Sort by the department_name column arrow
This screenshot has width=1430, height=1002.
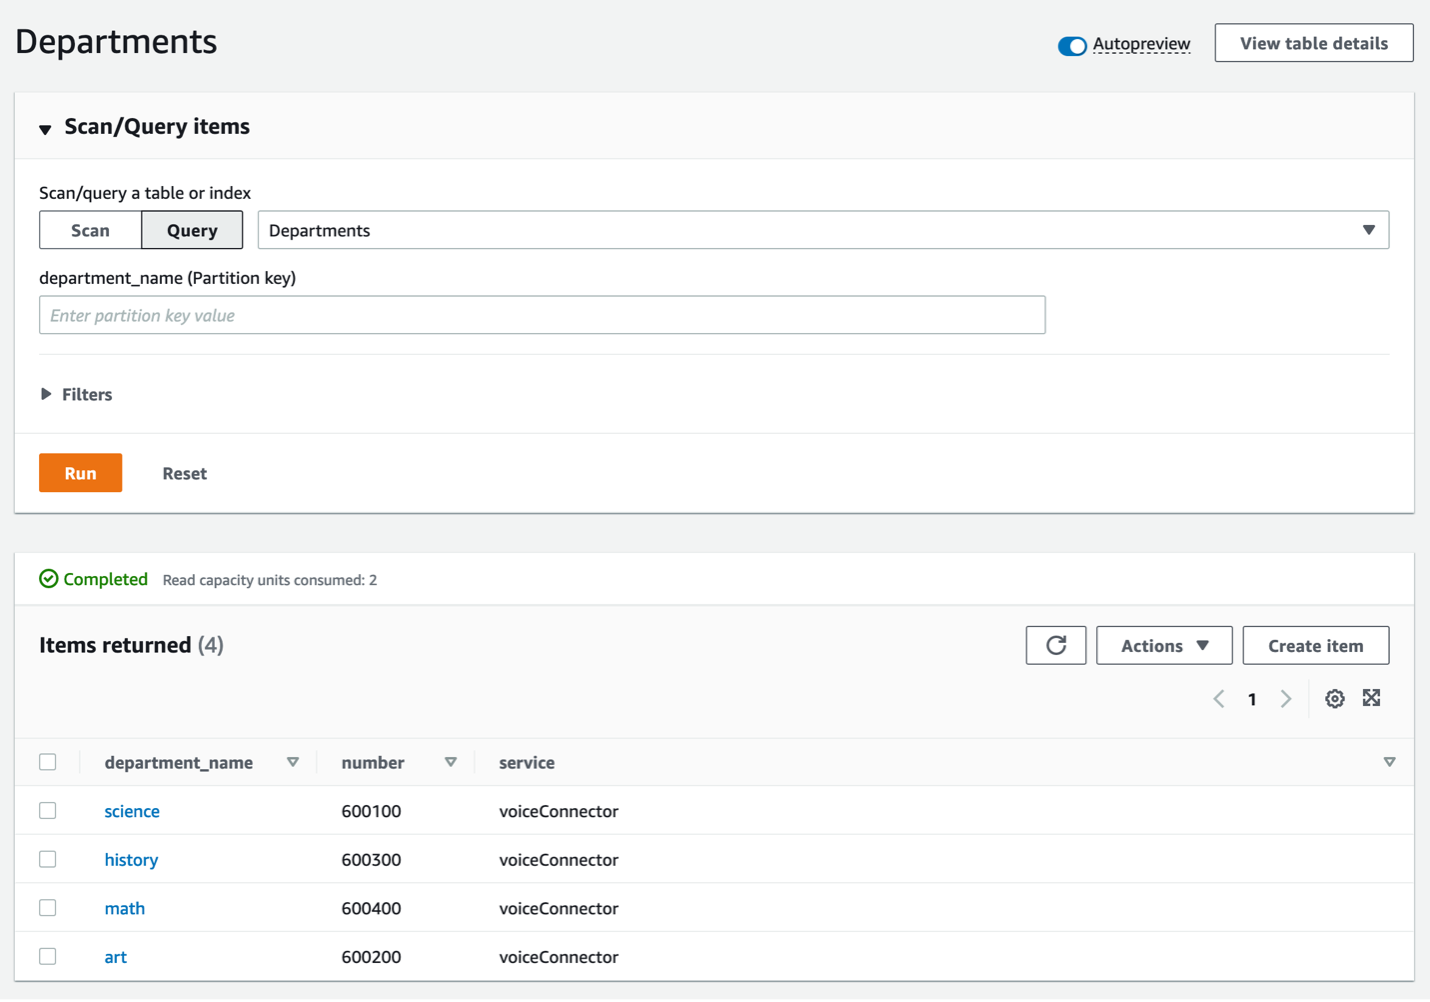293,762
